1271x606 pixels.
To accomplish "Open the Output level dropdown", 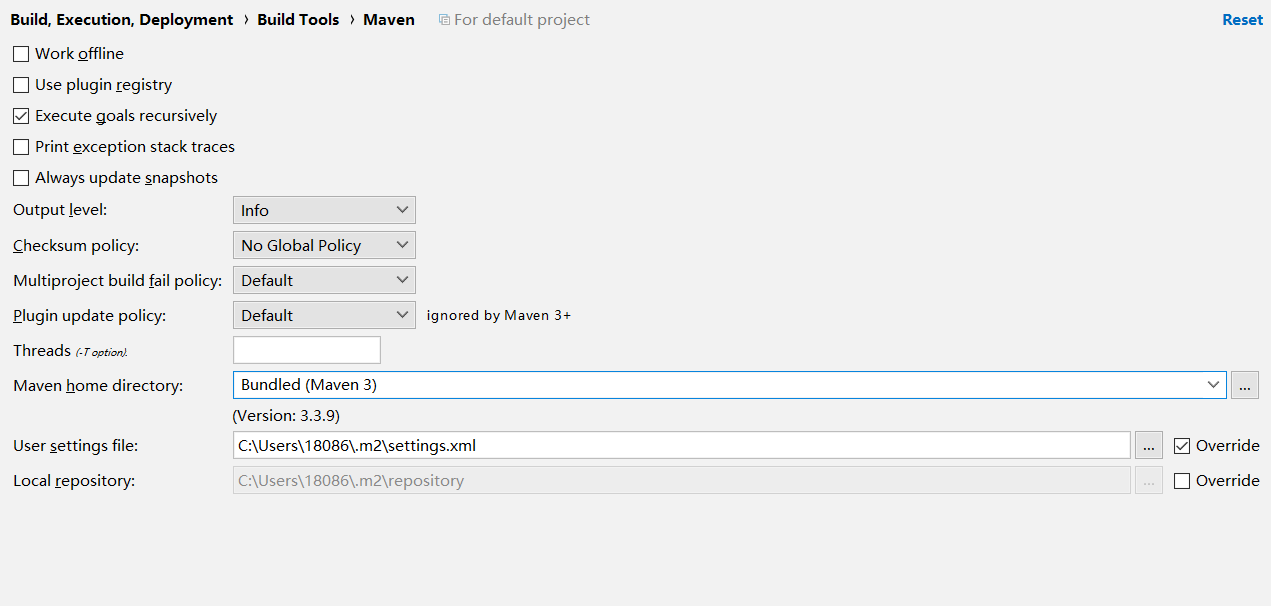I will (x=324, y=210).
